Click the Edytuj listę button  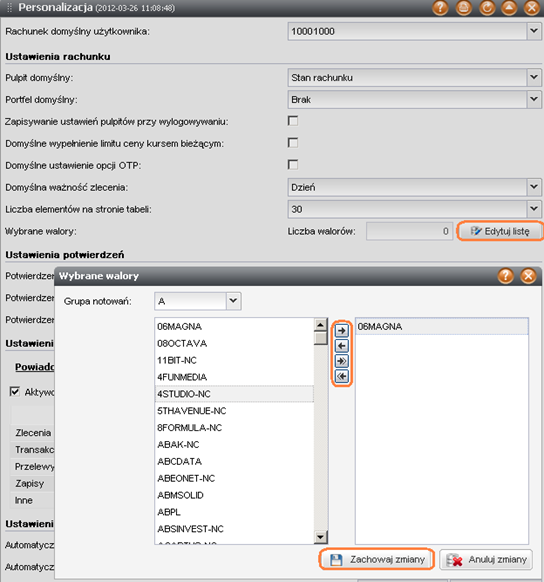tap(499, 231)
